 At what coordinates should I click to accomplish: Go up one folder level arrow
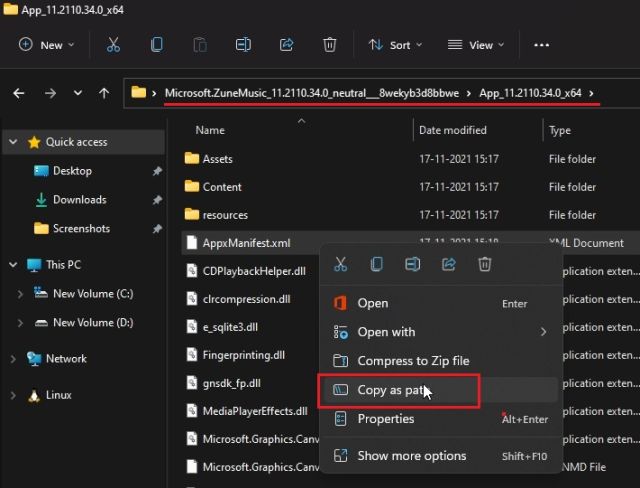point(104,93)
